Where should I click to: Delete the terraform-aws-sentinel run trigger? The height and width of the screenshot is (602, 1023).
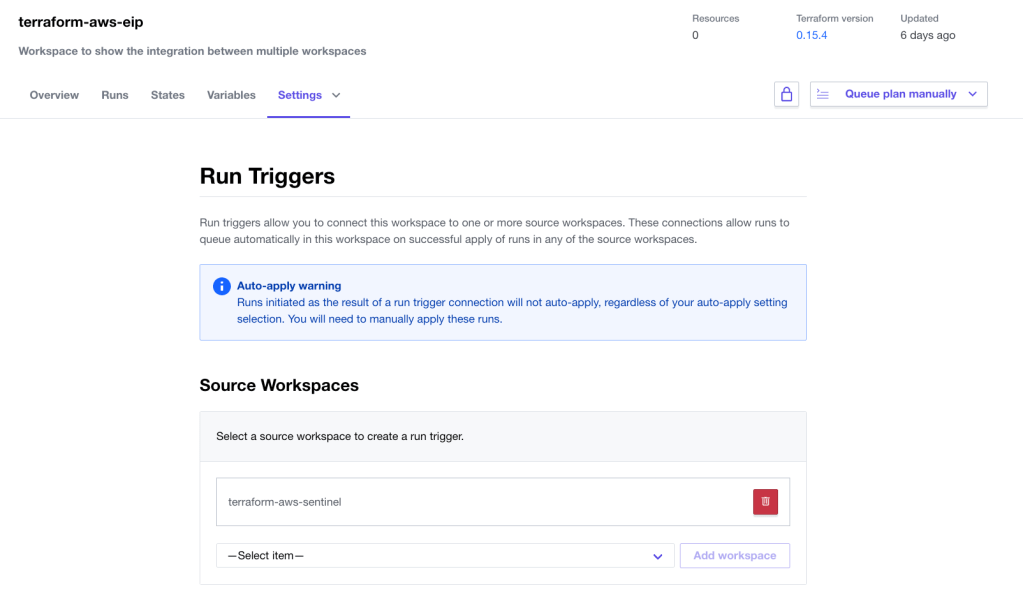click(765, 502)
